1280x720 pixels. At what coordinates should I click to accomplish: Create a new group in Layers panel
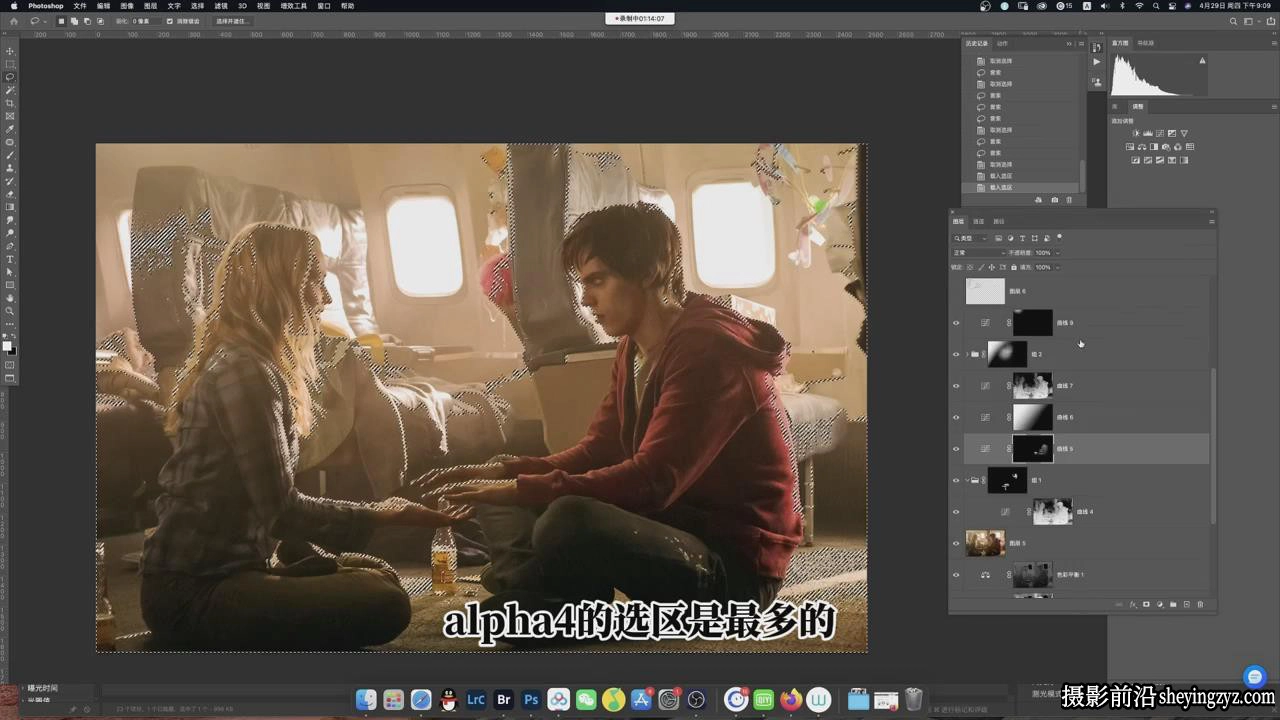(x=1173, y=605)
